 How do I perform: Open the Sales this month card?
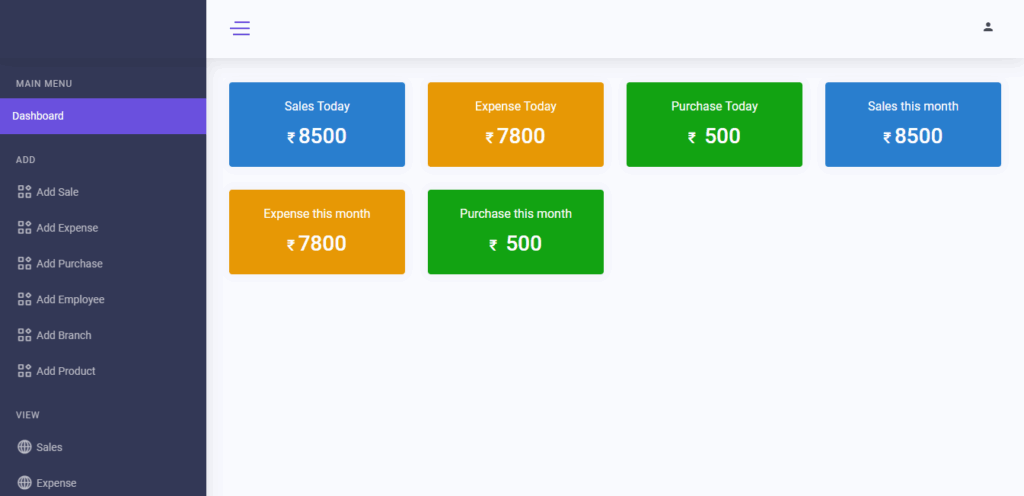tap(912, 124)
